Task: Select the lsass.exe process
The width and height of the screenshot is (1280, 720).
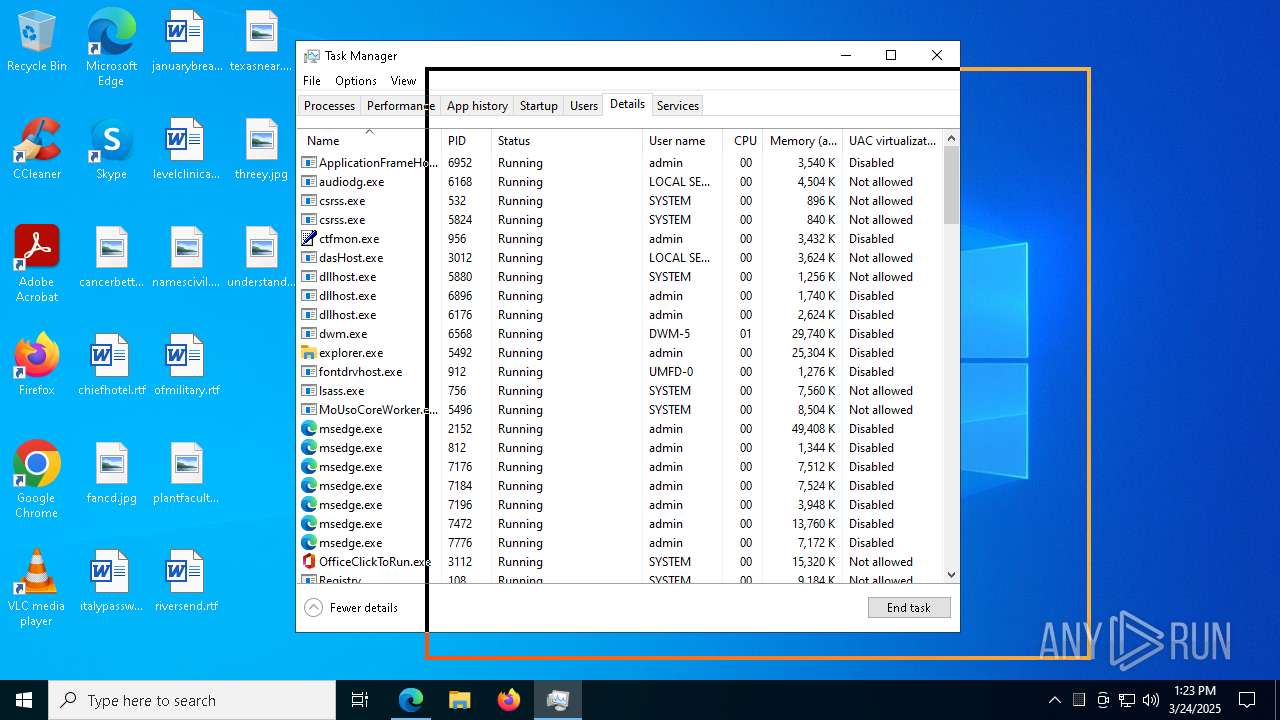Action: (x=620, y=391)
